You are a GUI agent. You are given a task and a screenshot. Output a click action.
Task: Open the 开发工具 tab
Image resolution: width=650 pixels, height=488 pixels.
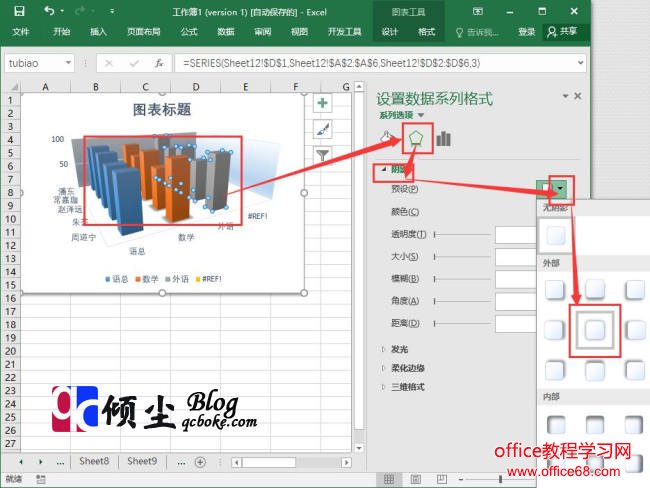(344, 32)
